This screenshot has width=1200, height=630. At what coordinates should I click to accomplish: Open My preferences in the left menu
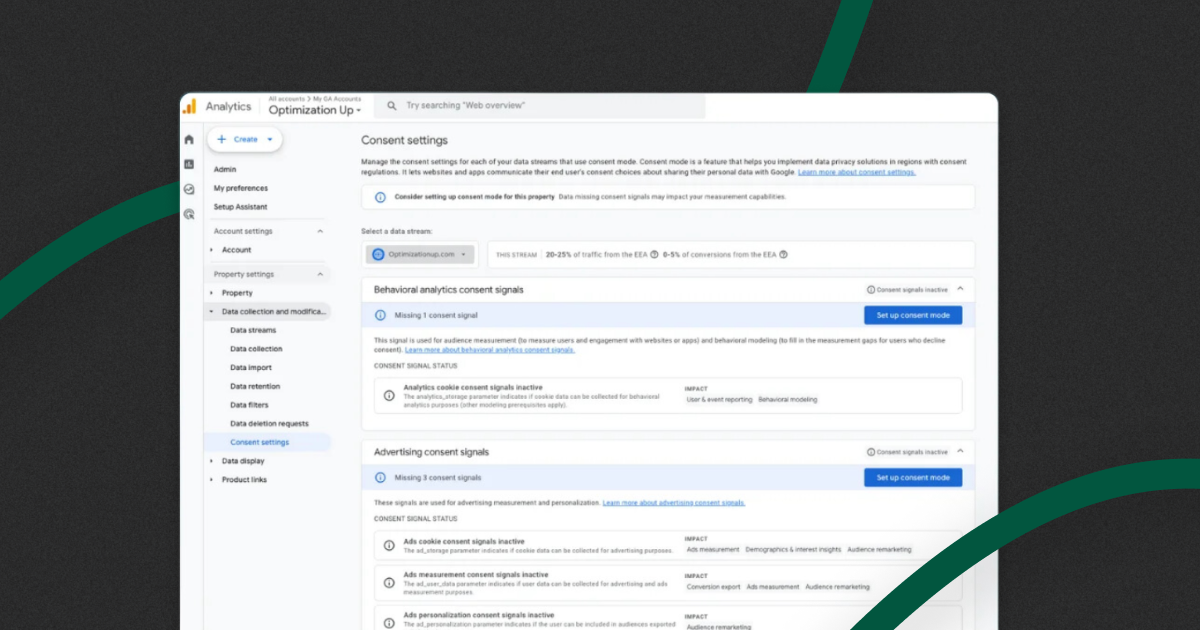pos(241,188)
